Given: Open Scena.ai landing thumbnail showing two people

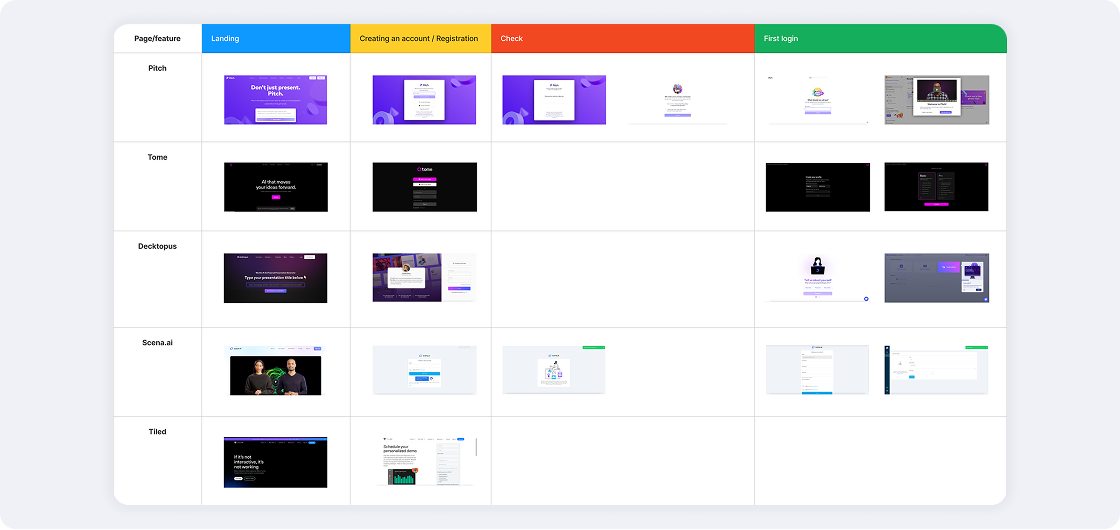Looking at the screenshot, I should pos(276,370).
